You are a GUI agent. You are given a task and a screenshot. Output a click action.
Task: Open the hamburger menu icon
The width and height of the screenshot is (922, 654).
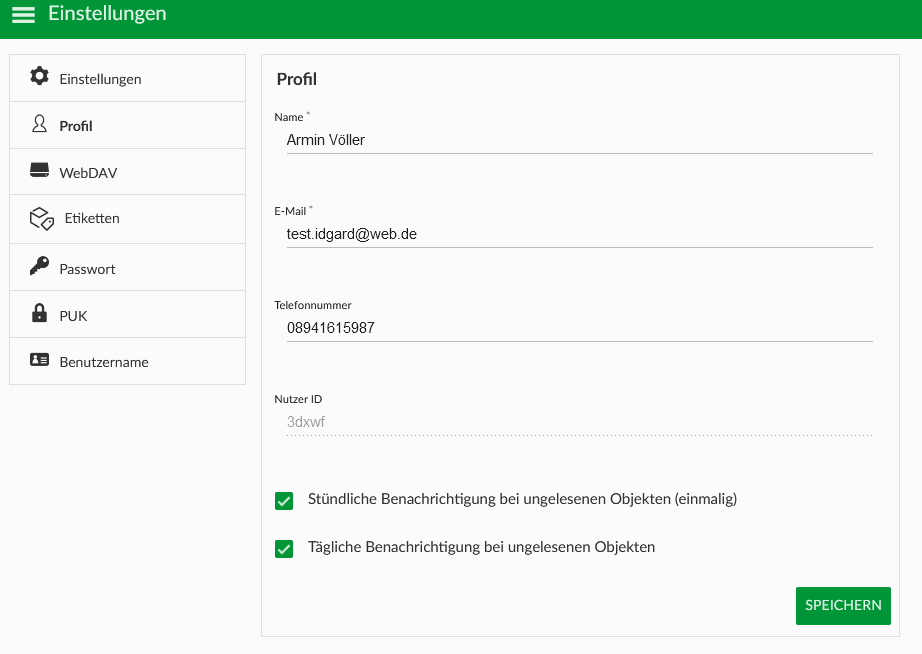(24, 14)
